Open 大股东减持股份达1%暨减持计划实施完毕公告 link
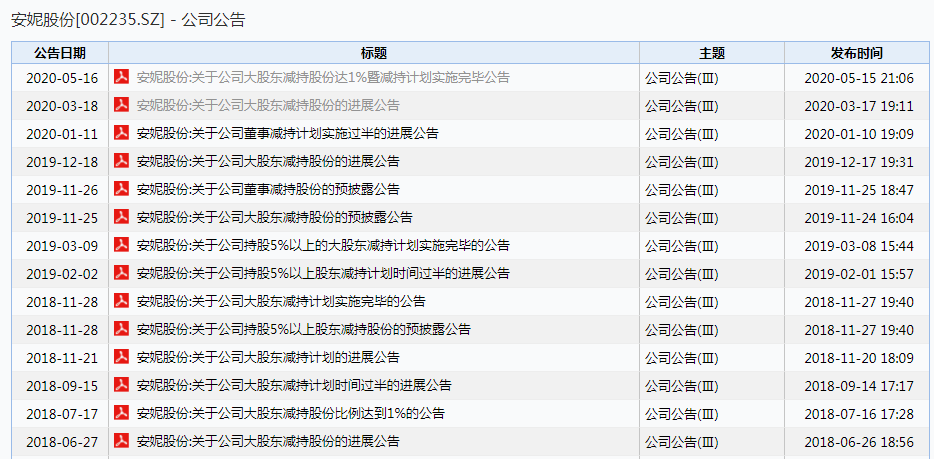The width and height of the screenshot is (934, 459). [323, 77]
